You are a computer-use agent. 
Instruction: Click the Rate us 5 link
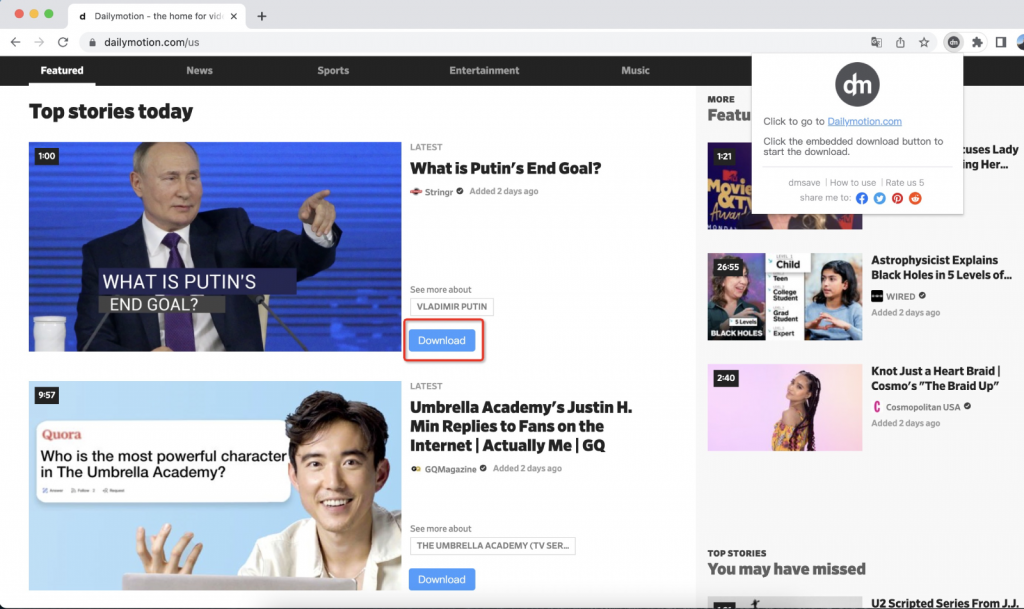coord(904,183)
